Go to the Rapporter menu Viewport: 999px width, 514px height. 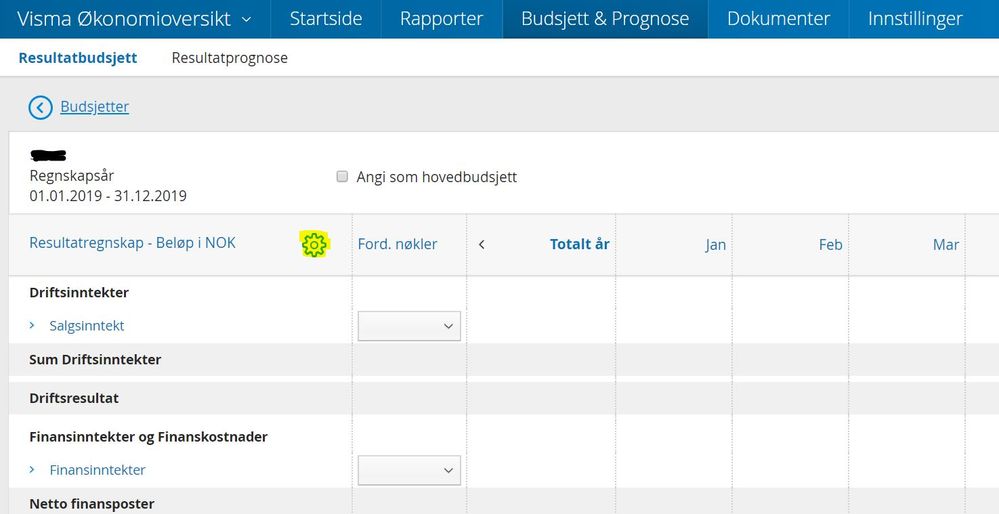click(442, 19)
